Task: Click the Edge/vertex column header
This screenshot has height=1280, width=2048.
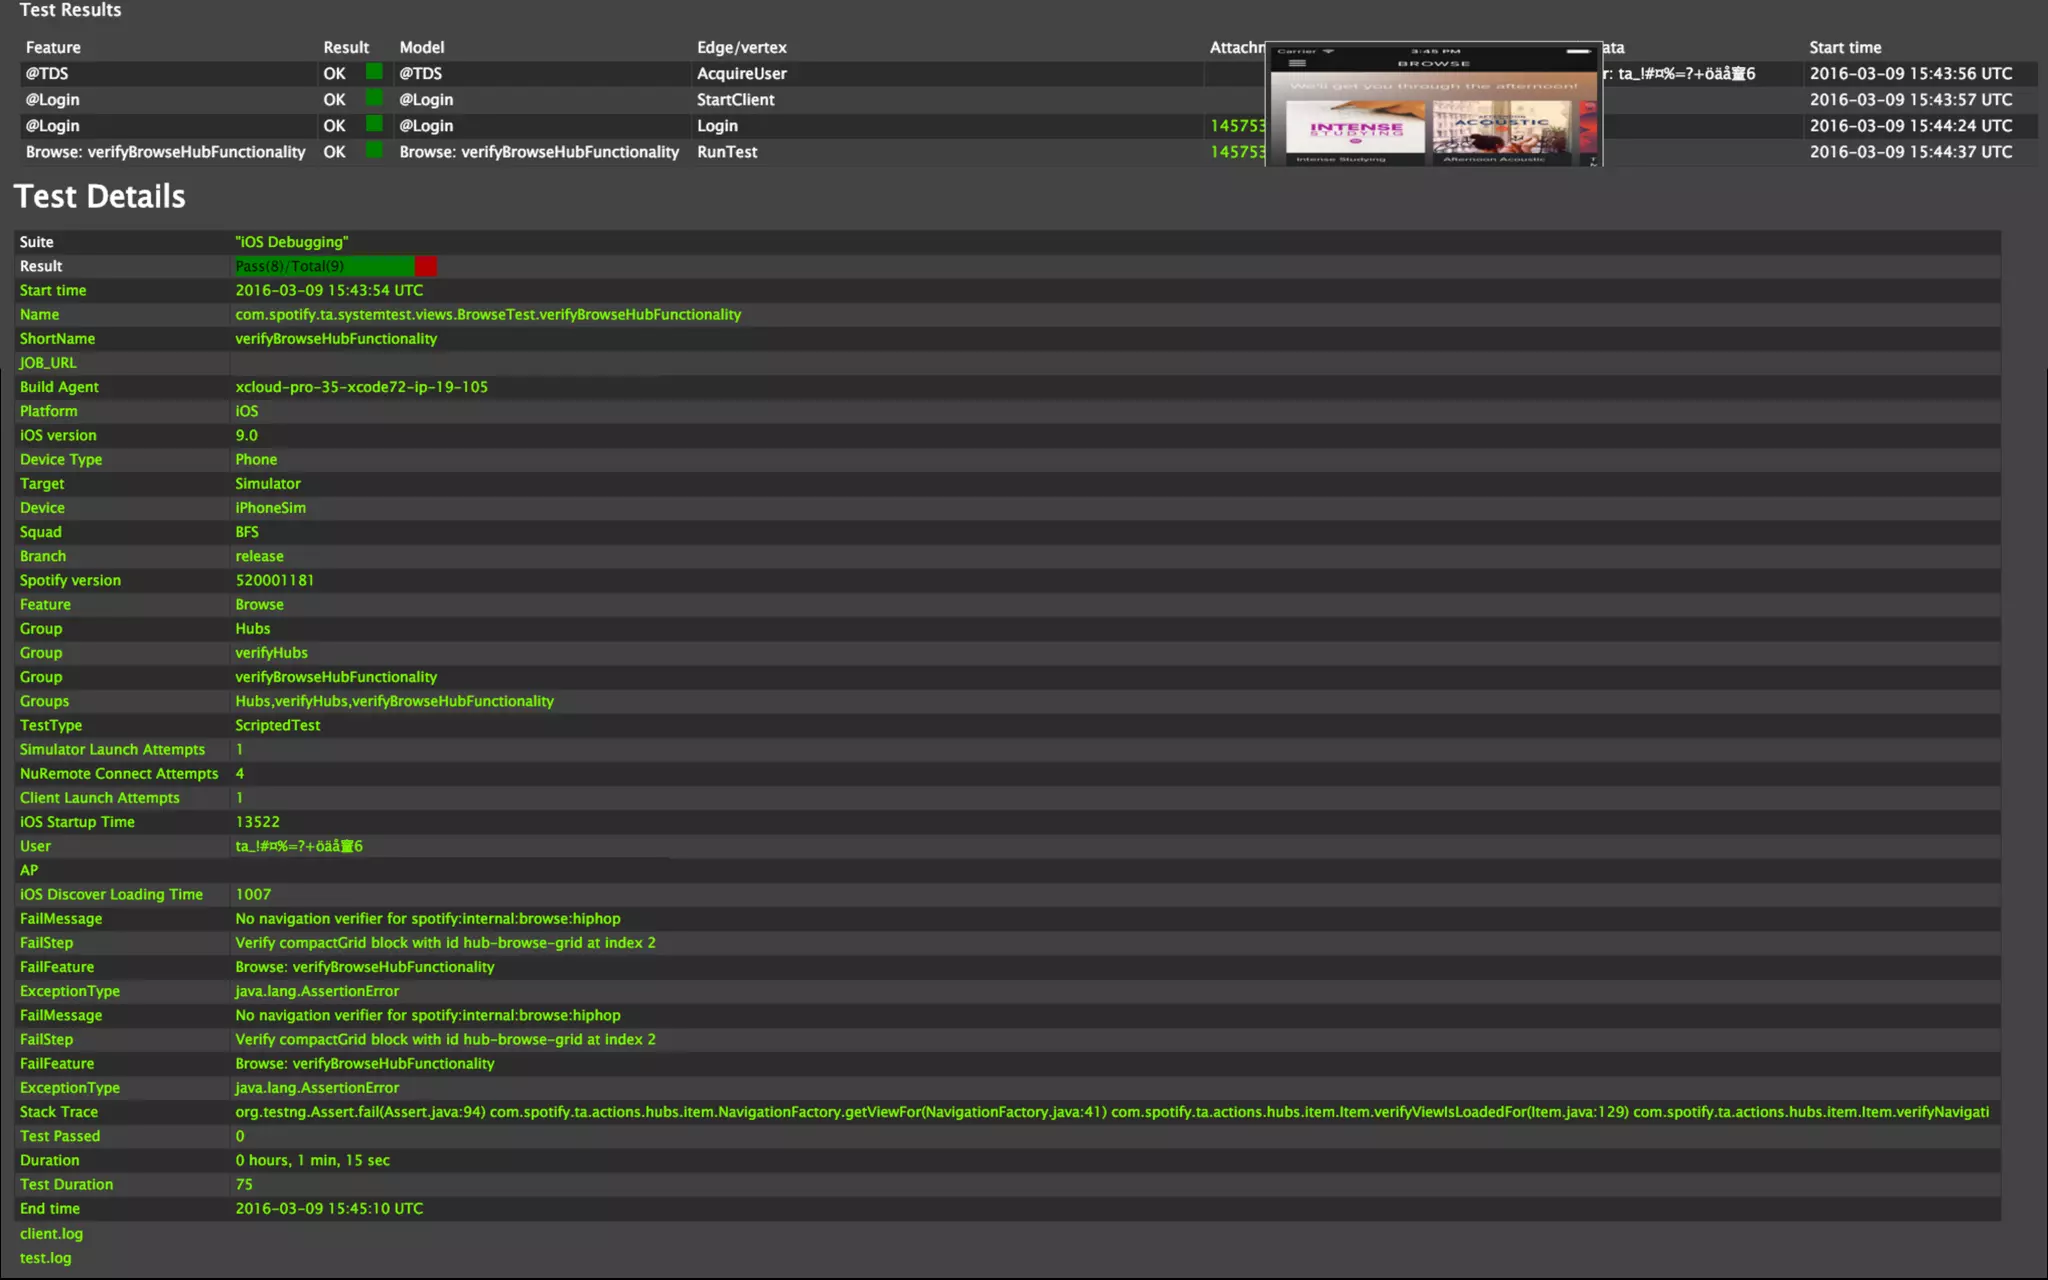Action: pyautogui.click(x=741, y=47)
